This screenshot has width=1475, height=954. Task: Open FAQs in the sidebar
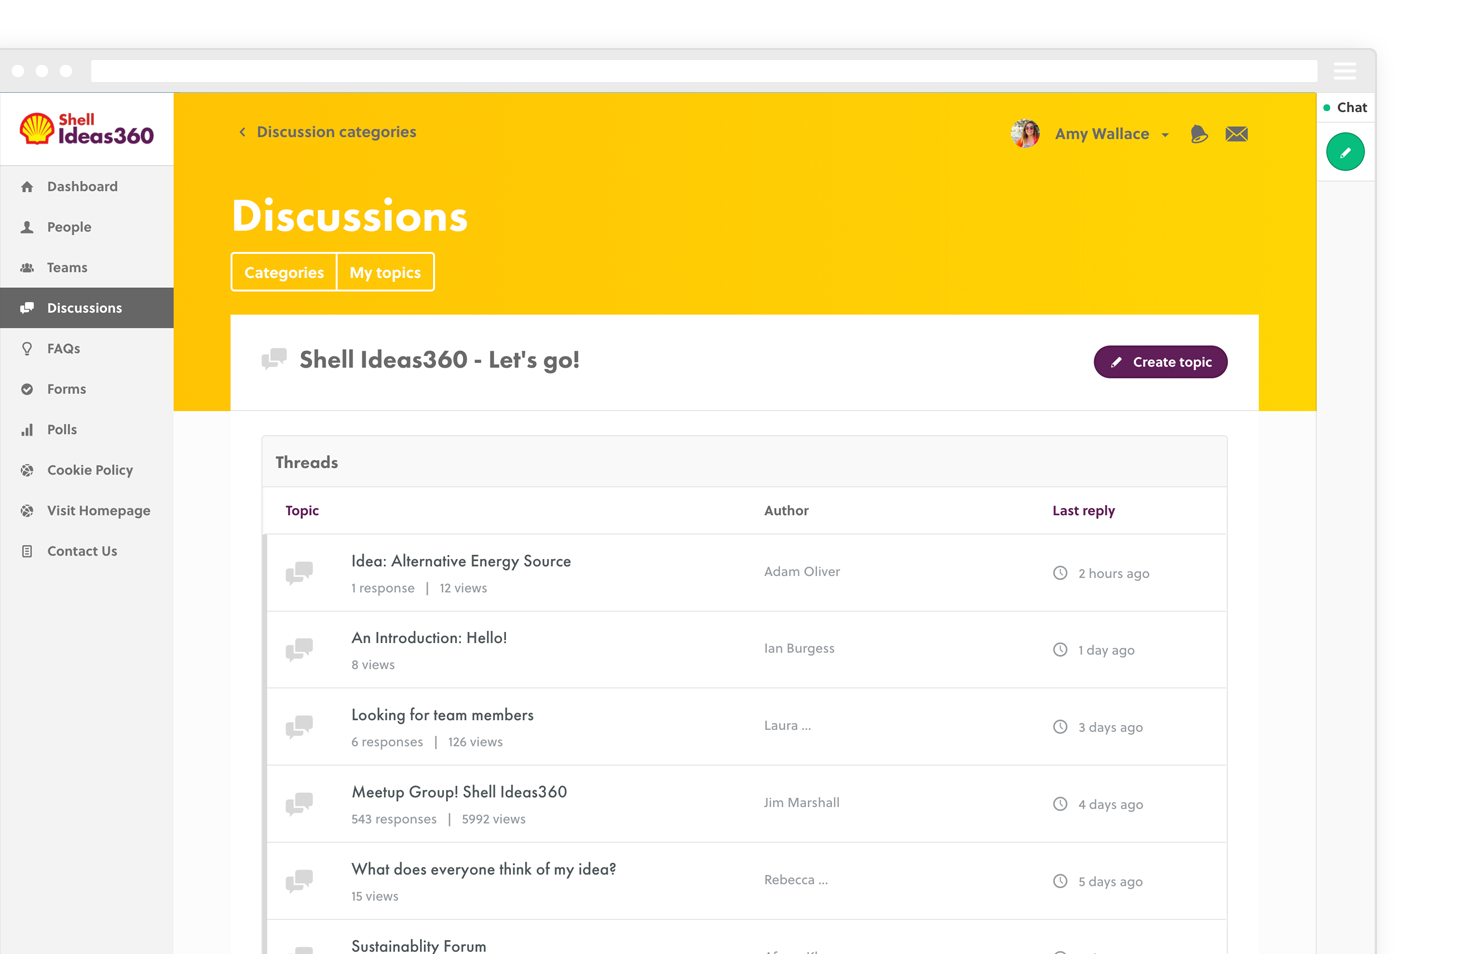coord(63,349)
